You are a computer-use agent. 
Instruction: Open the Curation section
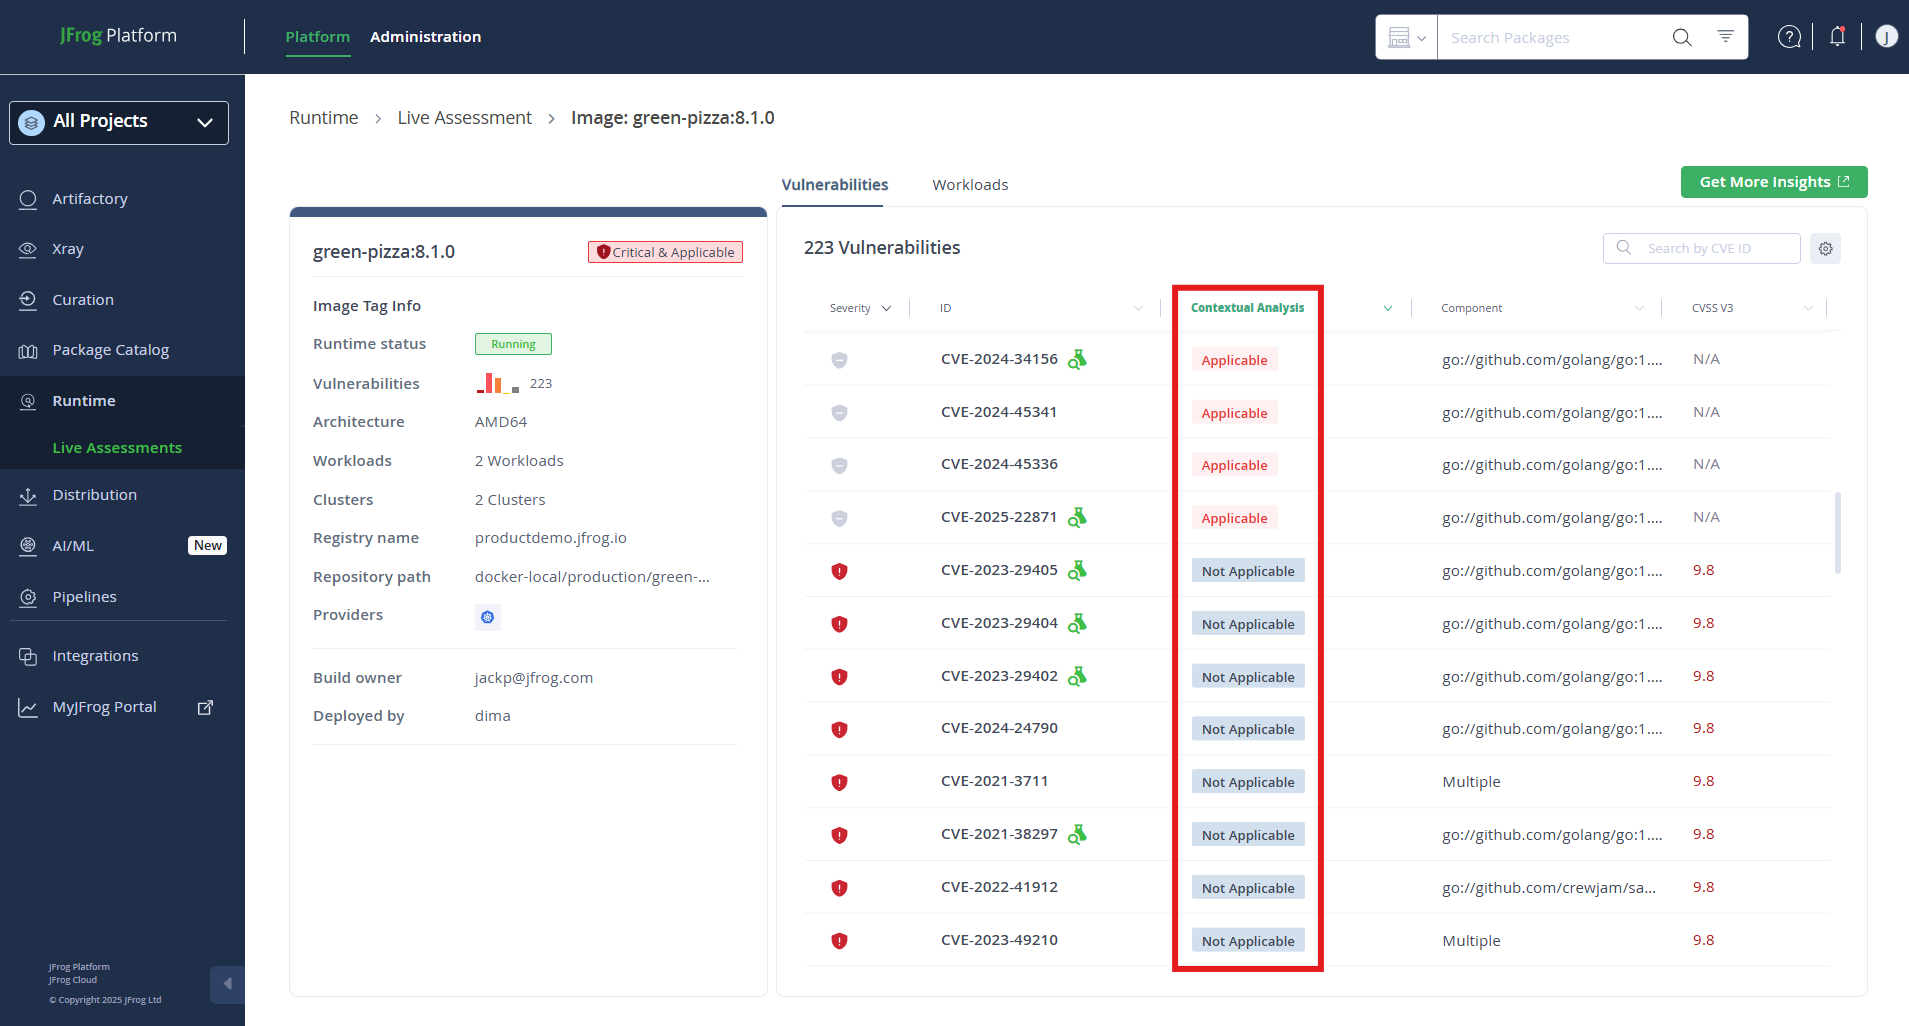click(82, 299)
